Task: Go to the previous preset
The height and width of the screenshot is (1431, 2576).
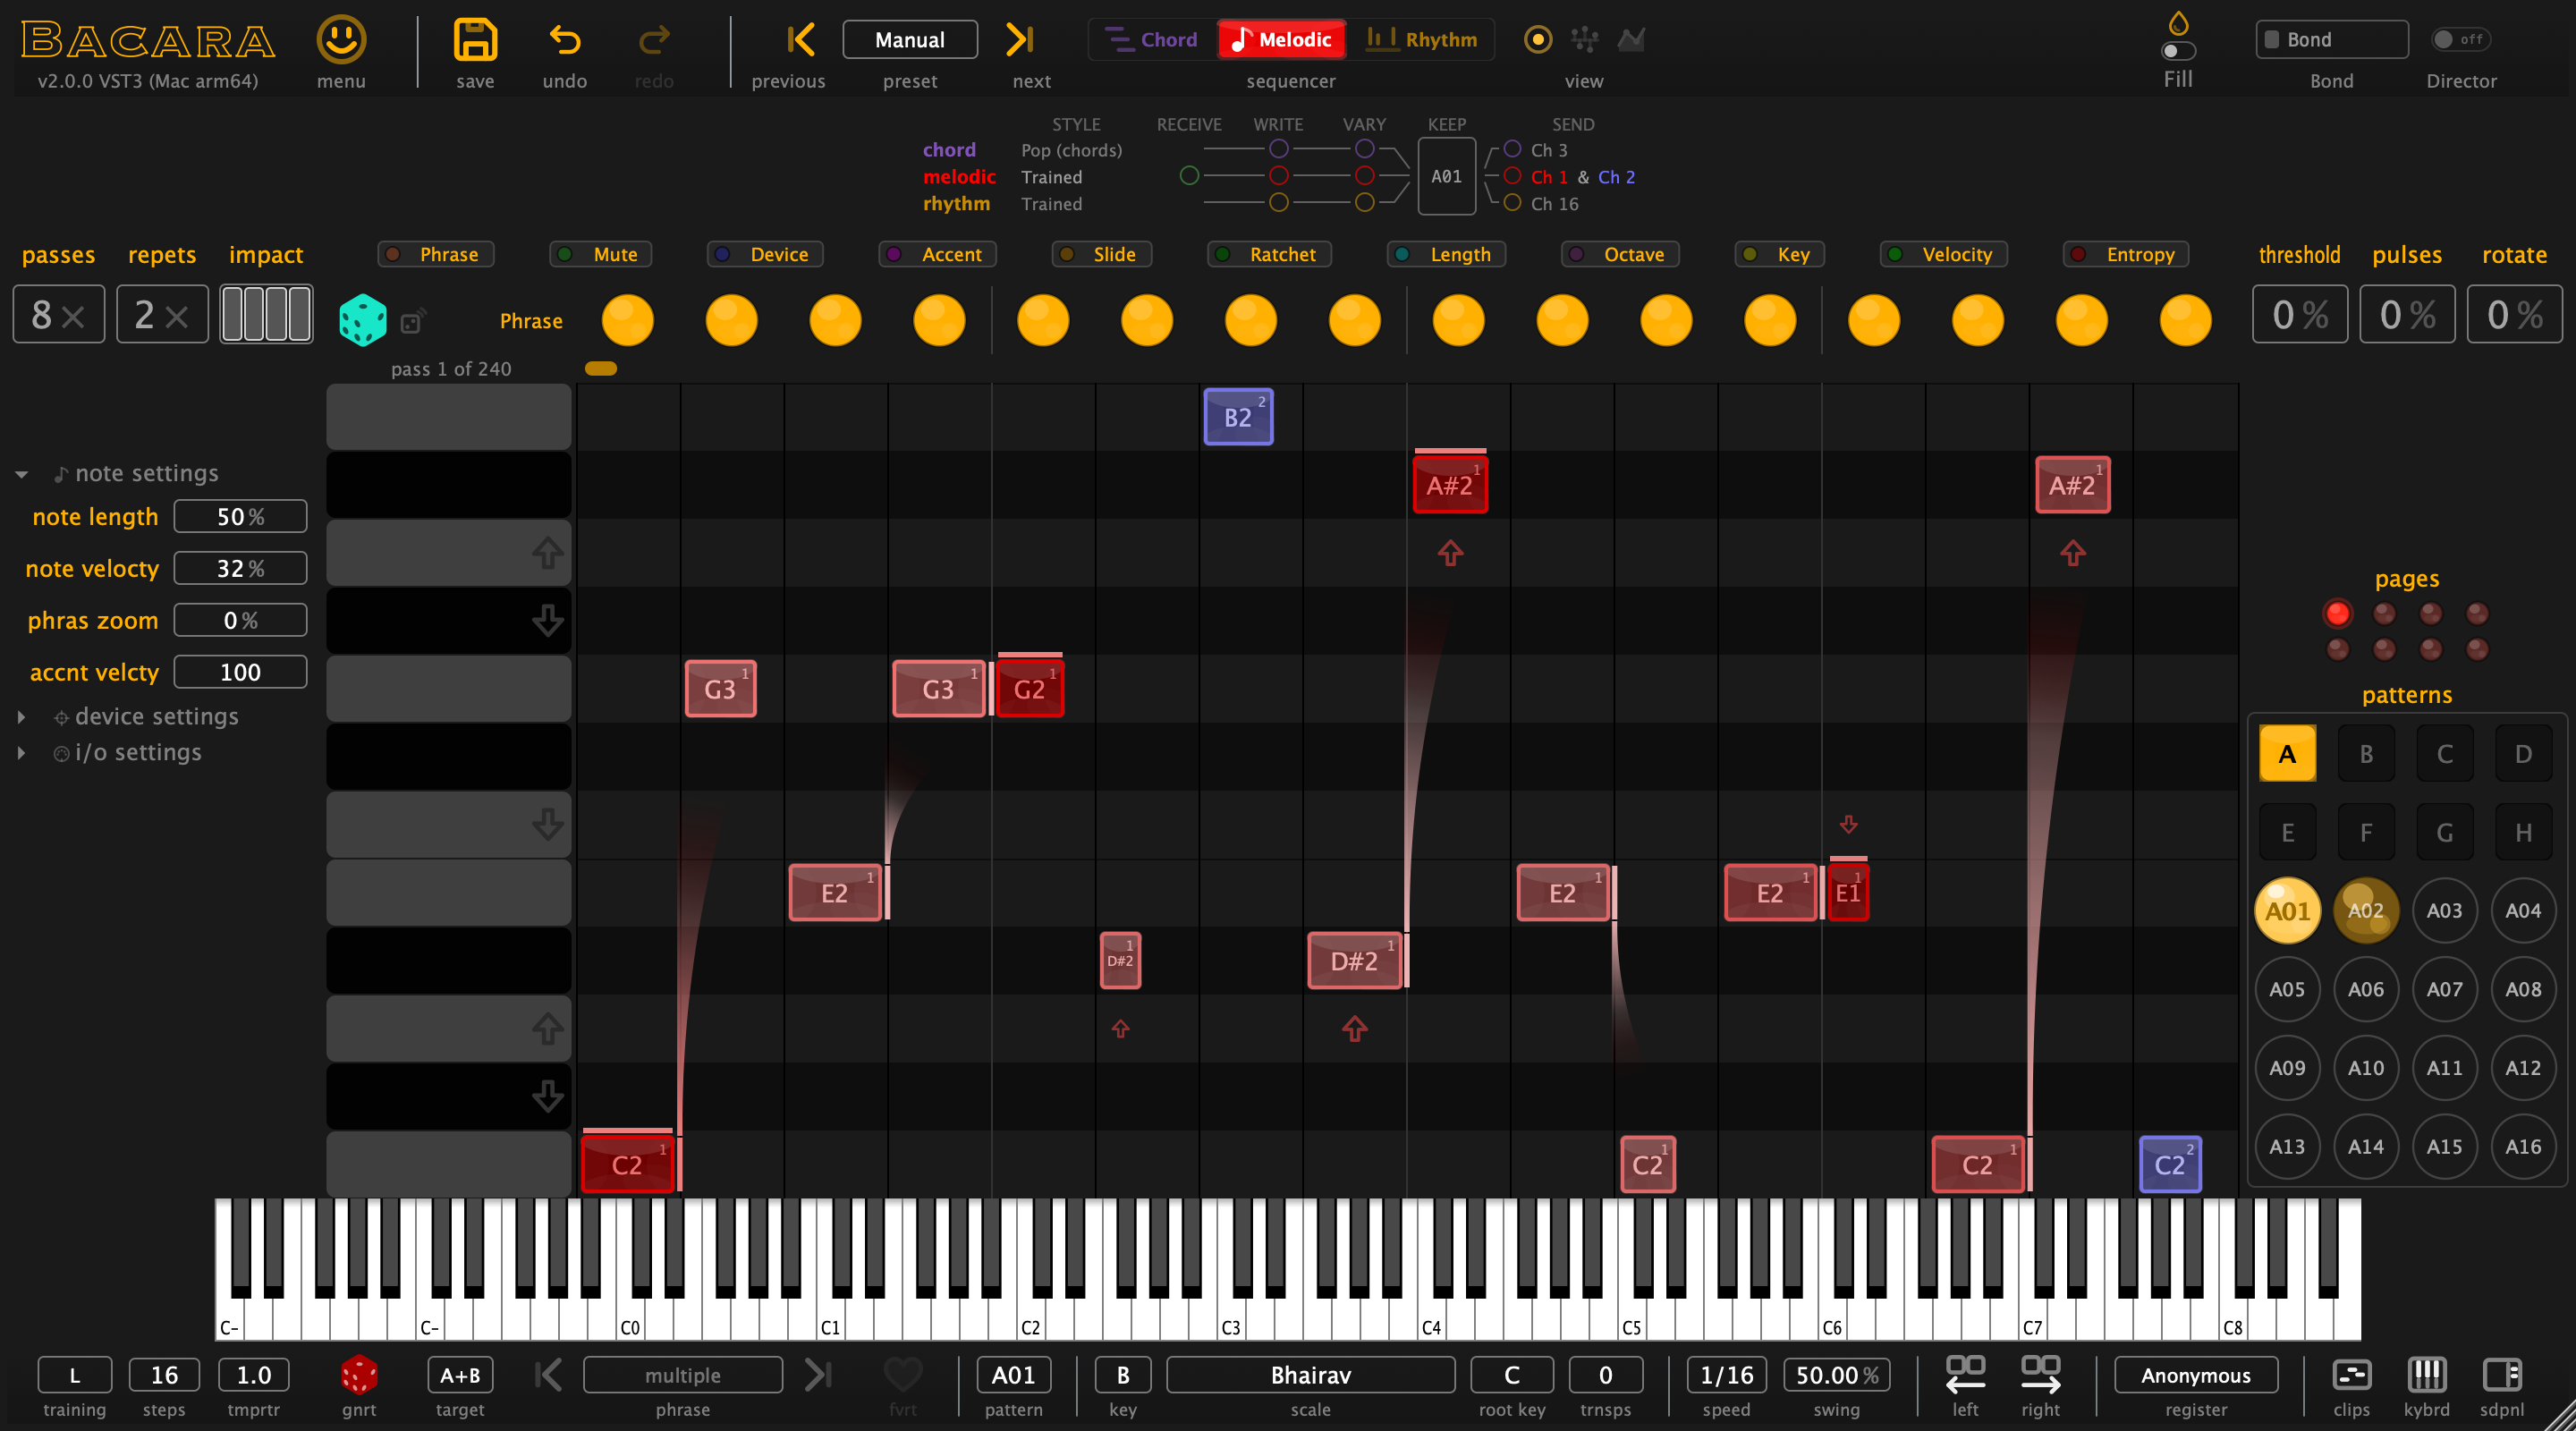Action: click(801, 40)
